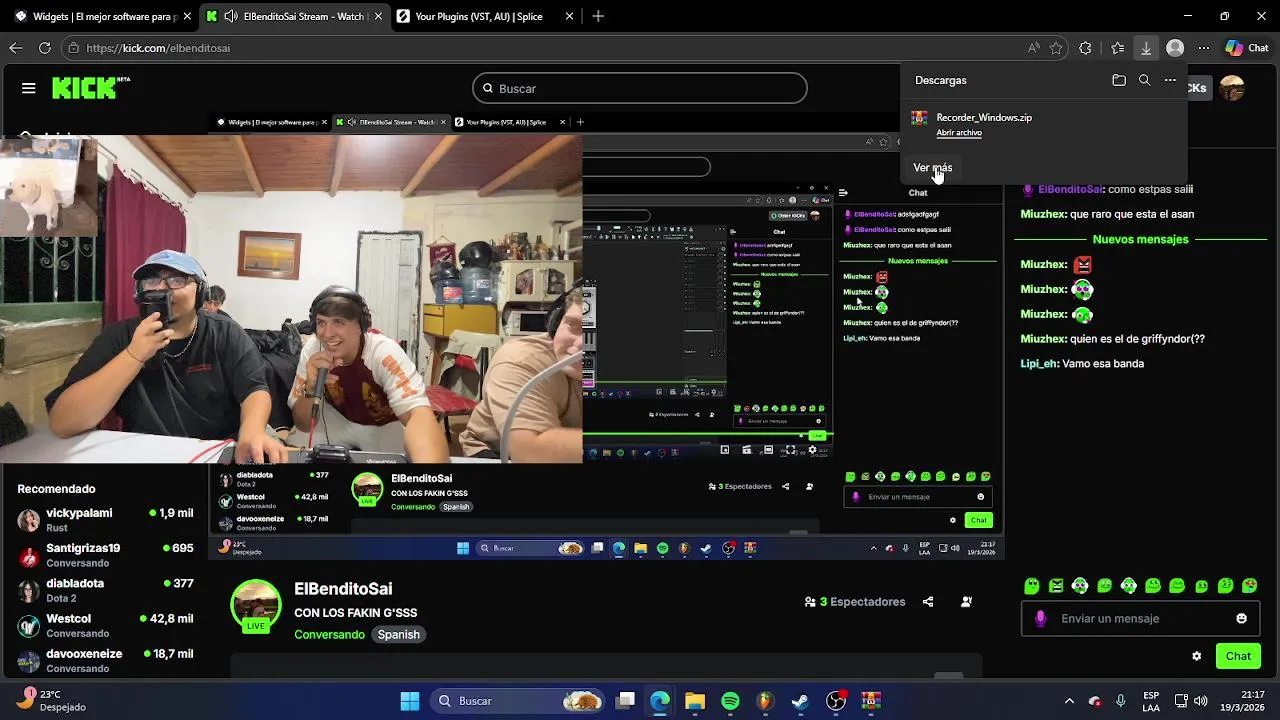This screenshot has height=720, width=1280.
Task: Click the taskbar Buscar search box
Action: (x=519, y=701)
